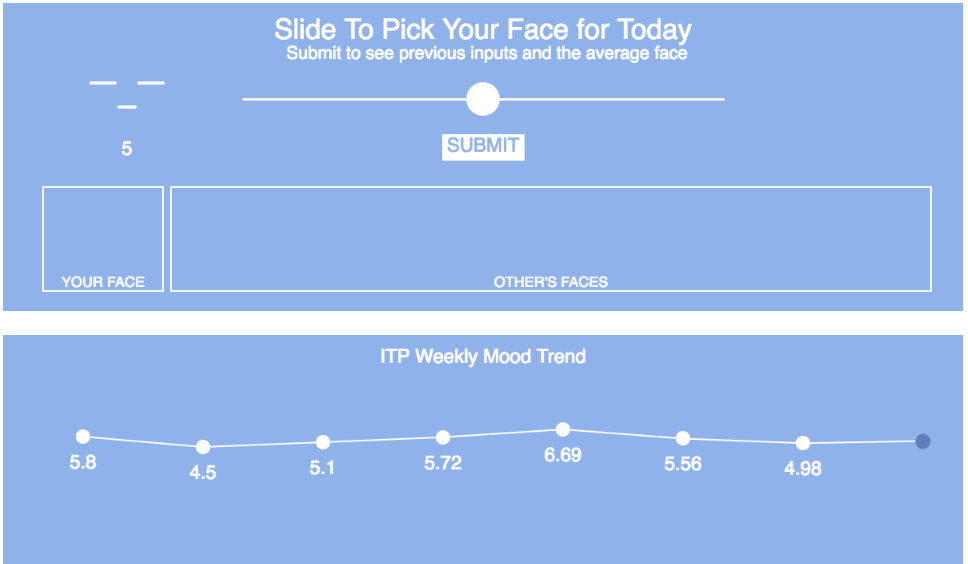Click the 6.69 text label under the peak
Screen dimensions: 968x564
coord(563,456)
